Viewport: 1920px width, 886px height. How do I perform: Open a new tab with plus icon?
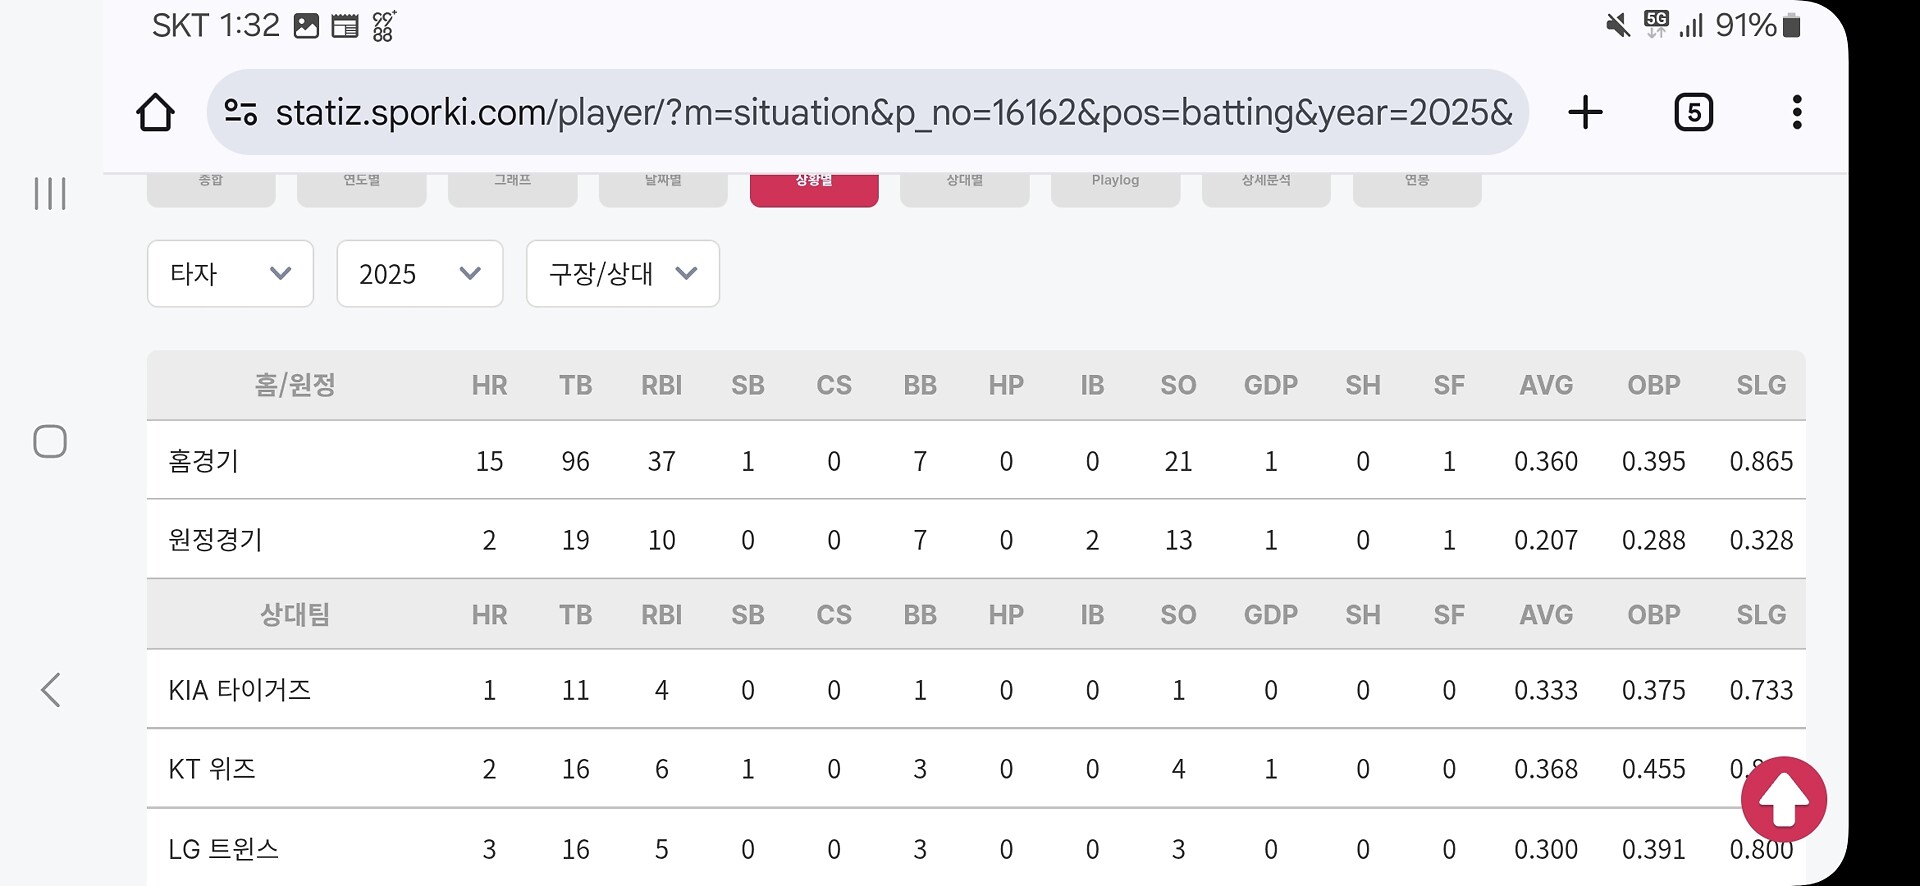(1585, 112)
